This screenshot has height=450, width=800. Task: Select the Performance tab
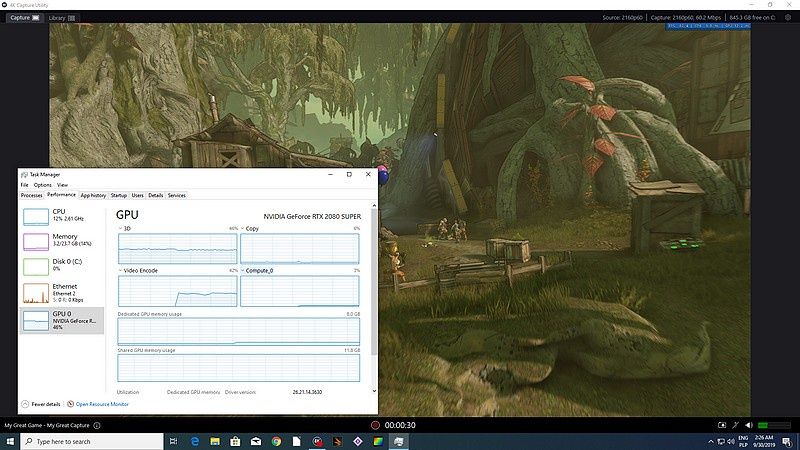[x=61, y=195]
